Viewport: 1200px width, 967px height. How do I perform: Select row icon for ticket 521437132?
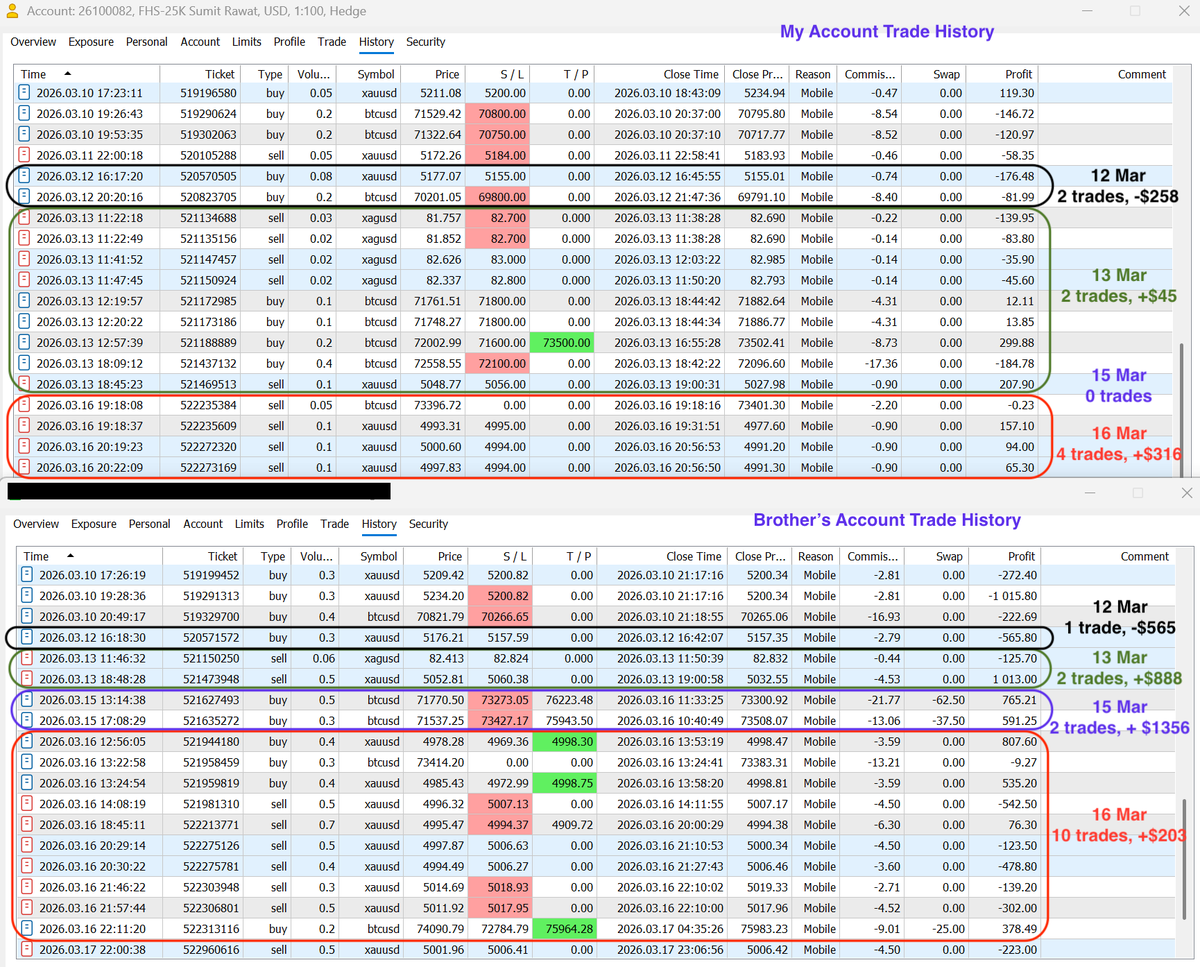(25, 363)
